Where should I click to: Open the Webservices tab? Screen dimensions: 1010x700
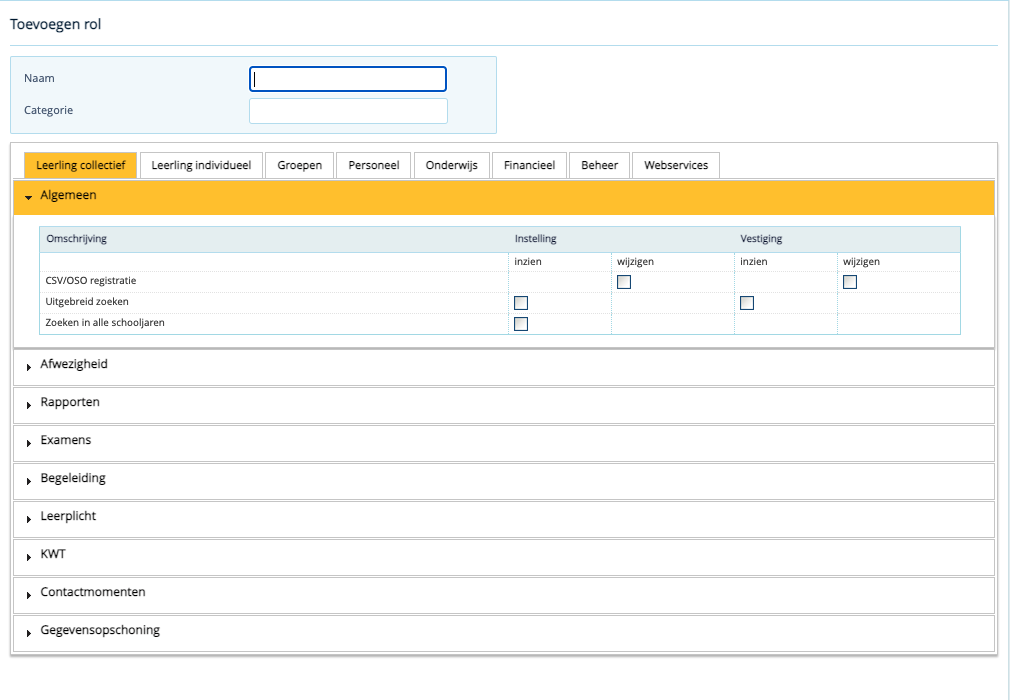676,166
